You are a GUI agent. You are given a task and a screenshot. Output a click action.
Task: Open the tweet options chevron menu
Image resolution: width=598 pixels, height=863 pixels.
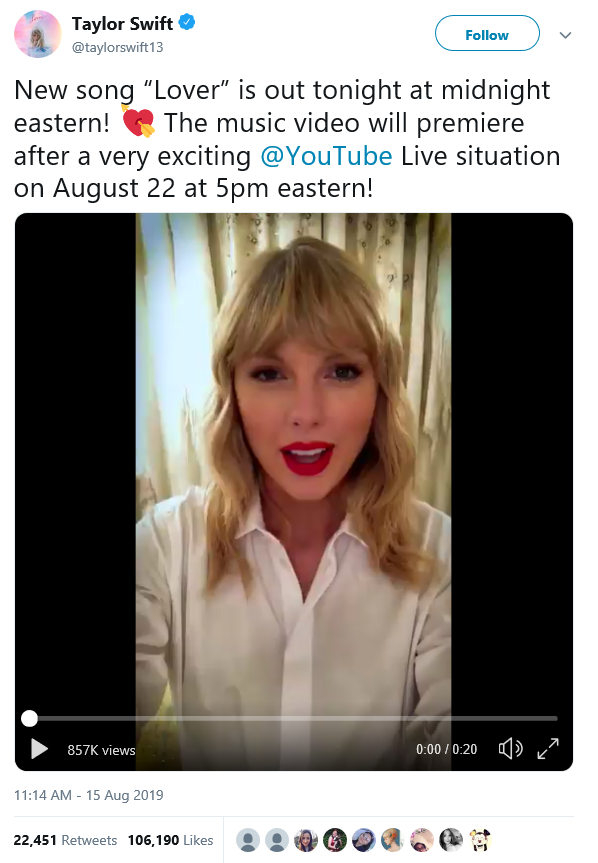click(565, 35)
